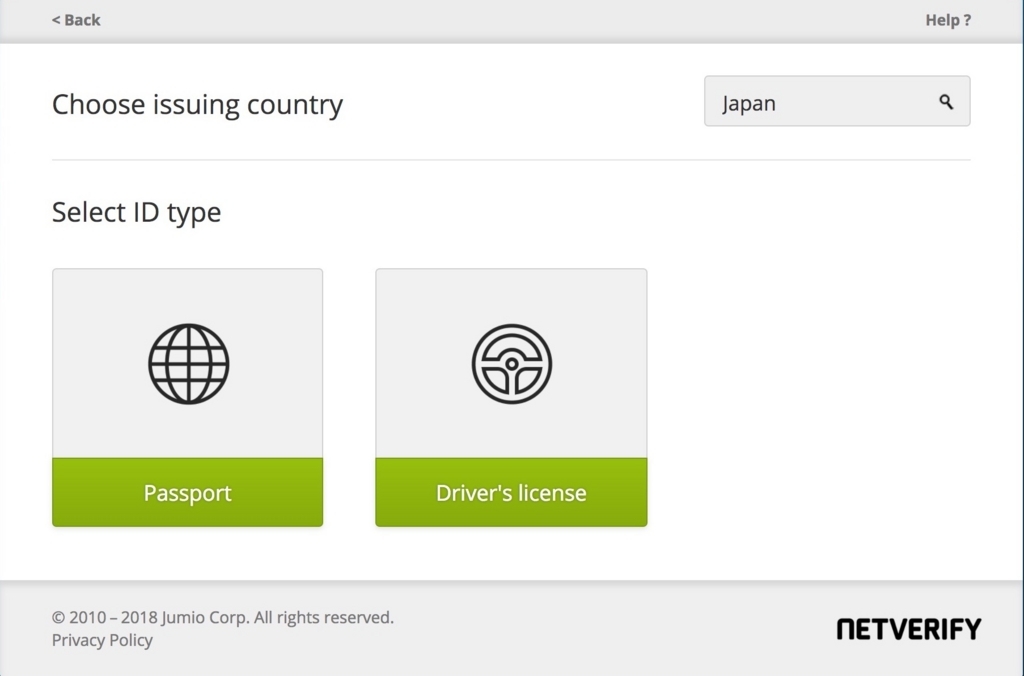Click the gray top header bar

[512, 21]
